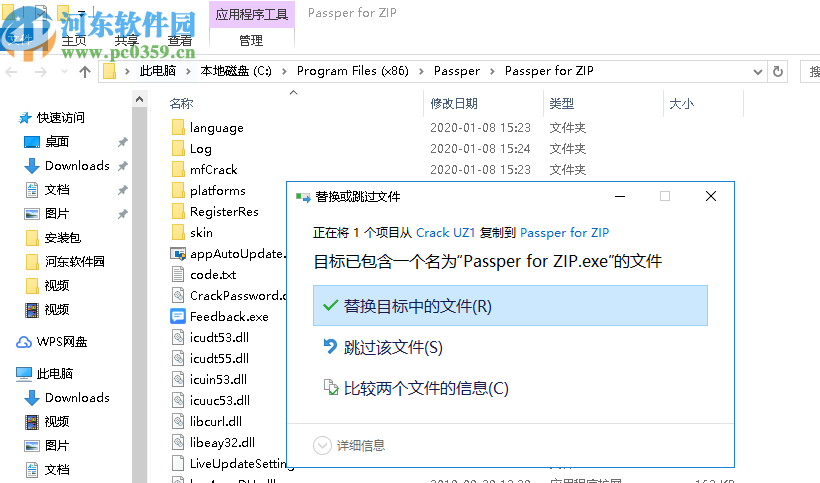
Task: Follow the Passper for ZIP destination link
Action: click(x=564, y=233)
